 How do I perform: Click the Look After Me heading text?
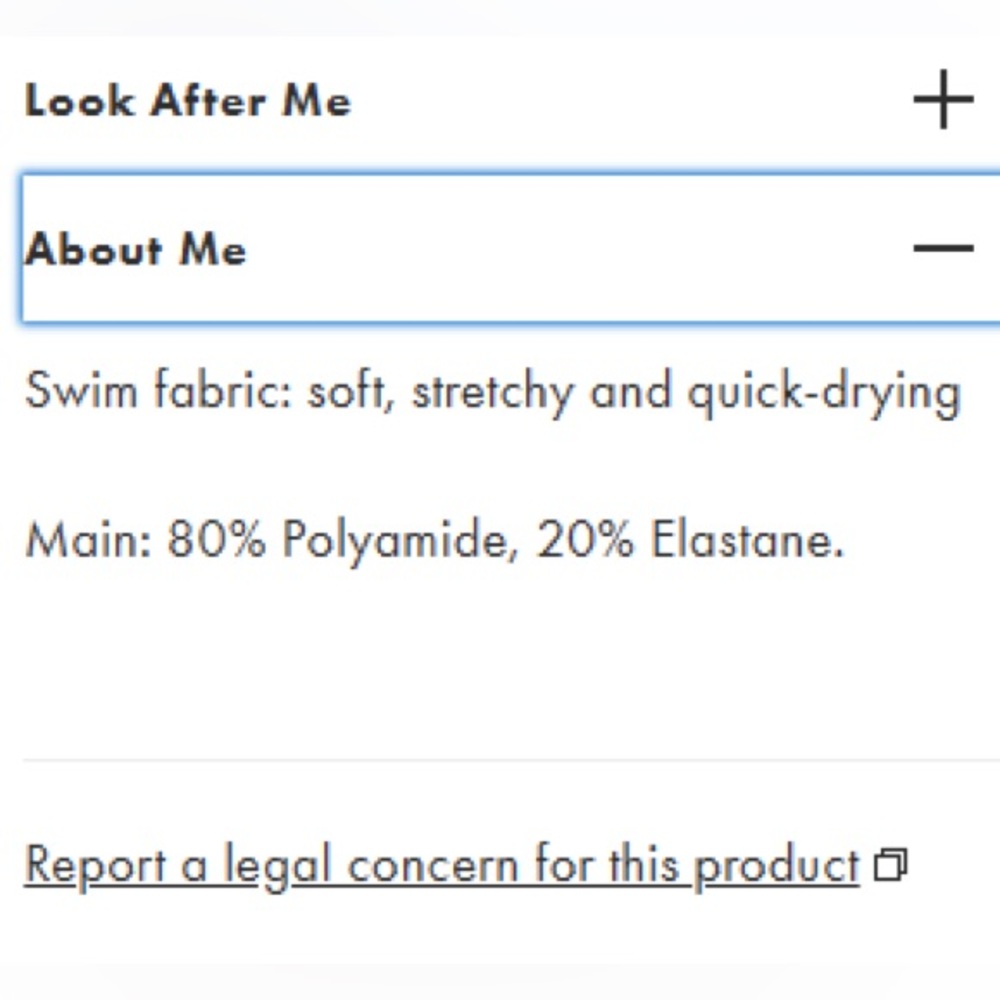coord(188,100)
